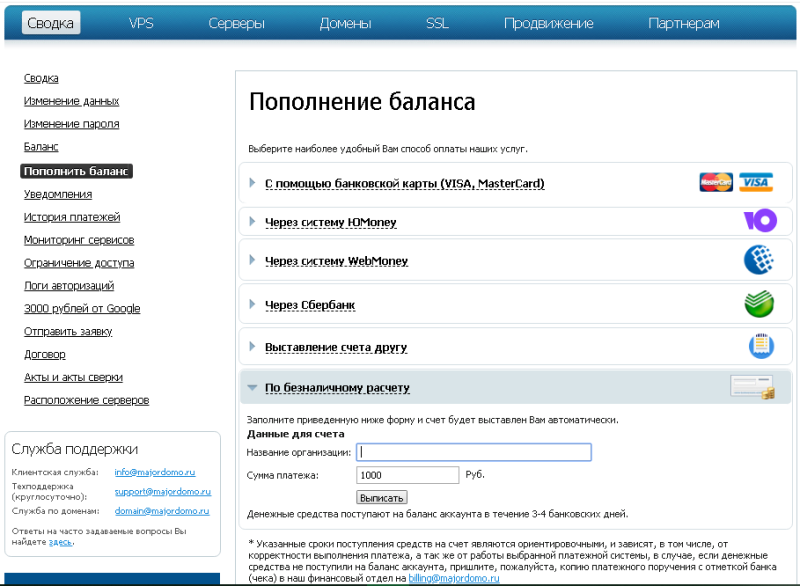Collapse the По безналичному расчету arrow

coord(252,388)
